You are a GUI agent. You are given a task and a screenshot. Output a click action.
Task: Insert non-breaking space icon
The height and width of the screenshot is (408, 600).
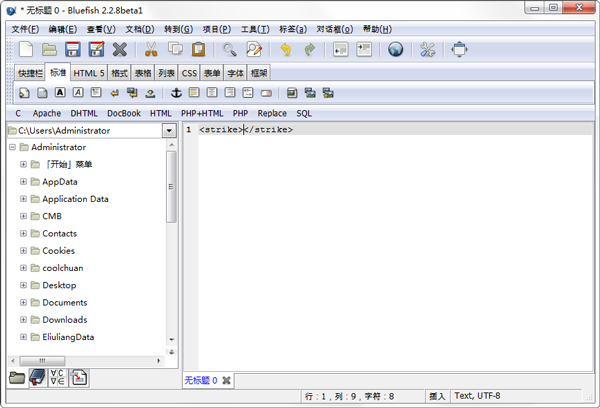tap(150, 93)
